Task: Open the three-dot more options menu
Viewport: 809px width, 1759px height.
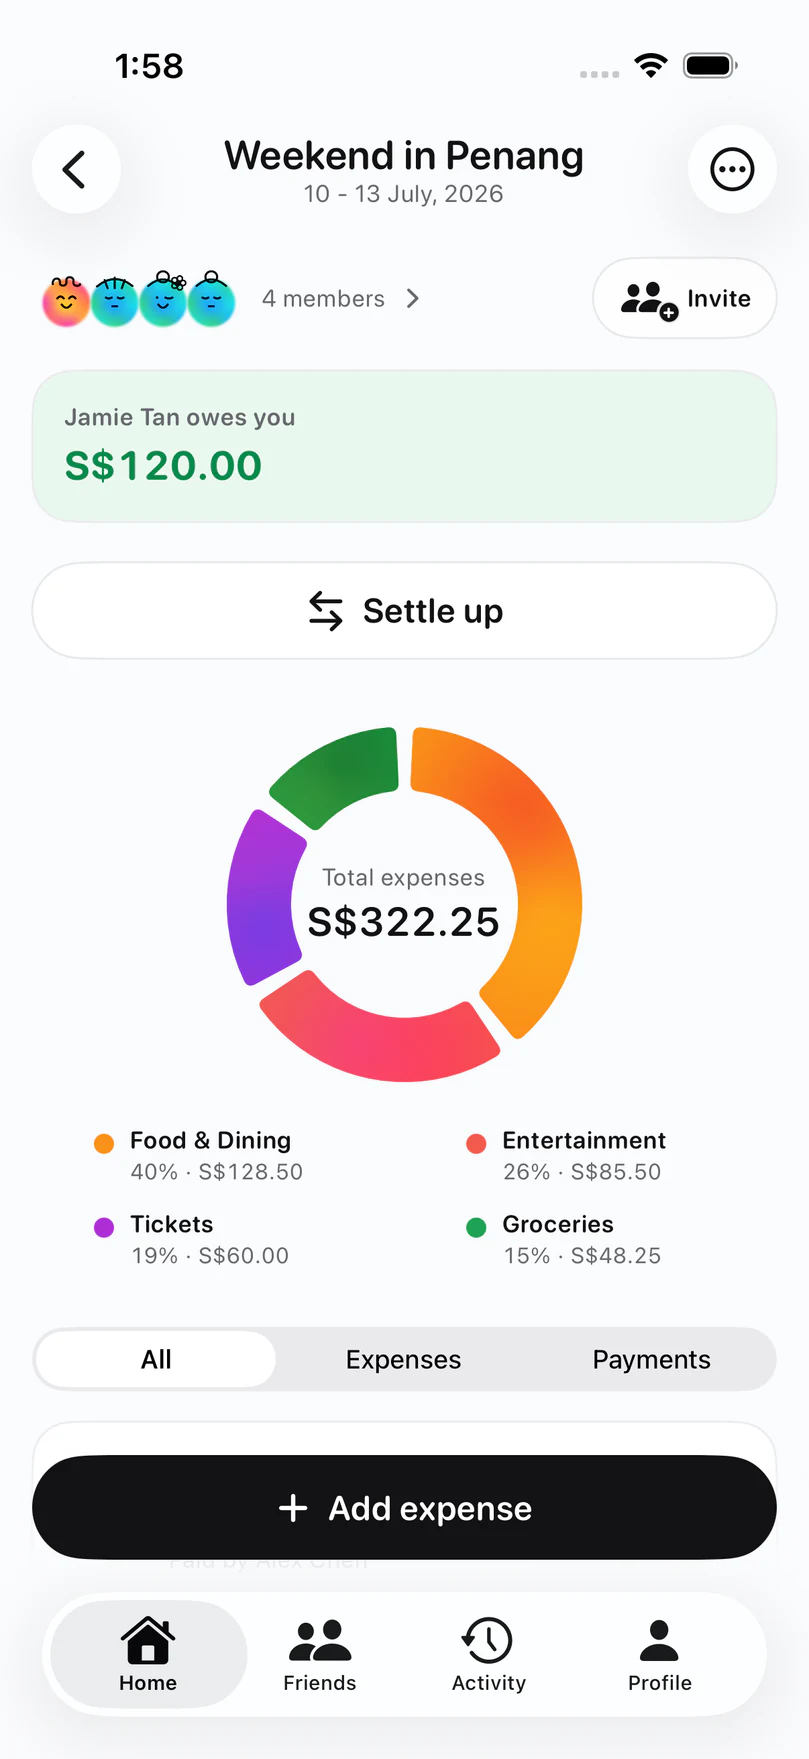Action: pyautogui.click(x=732, y=169)
